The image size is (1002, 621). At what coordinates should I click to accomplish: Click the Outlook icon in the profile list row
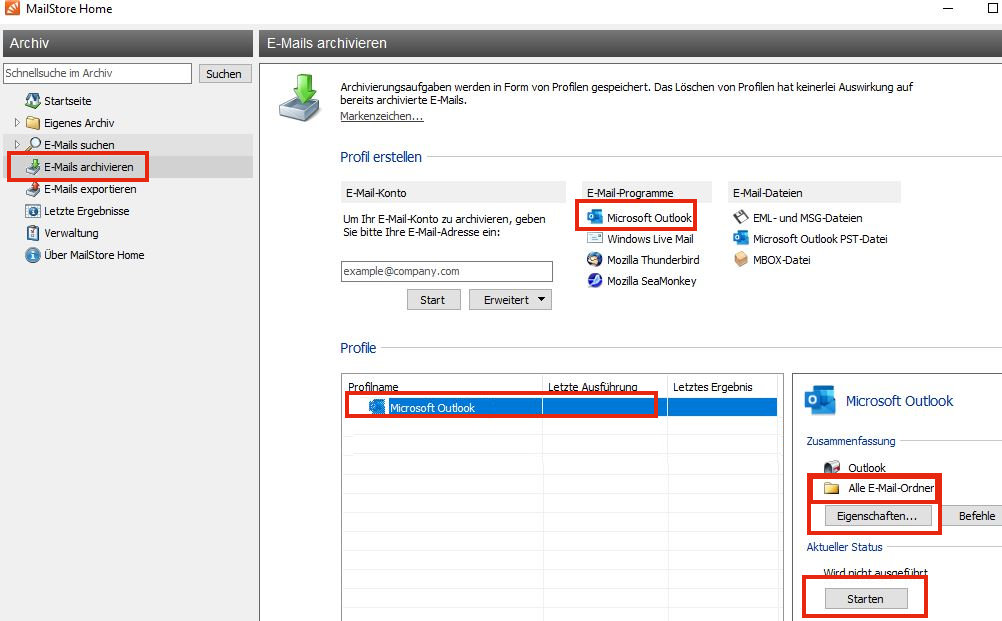coord(377,407)
